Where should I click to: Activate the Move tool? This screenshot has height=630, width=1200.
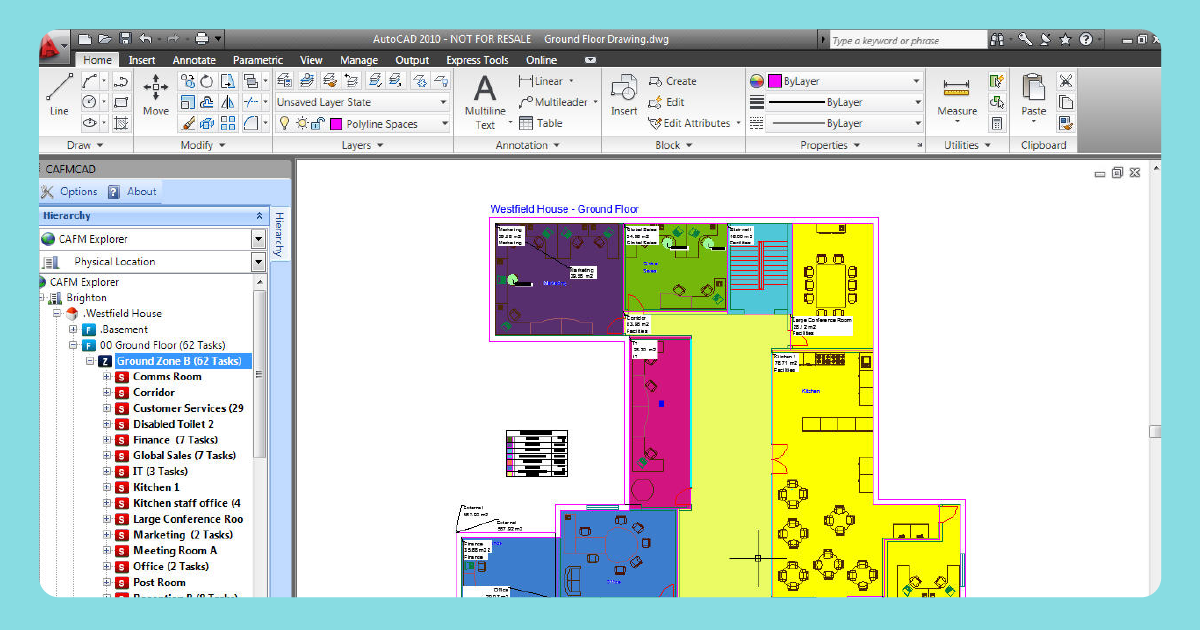click(x=155, y=94)
